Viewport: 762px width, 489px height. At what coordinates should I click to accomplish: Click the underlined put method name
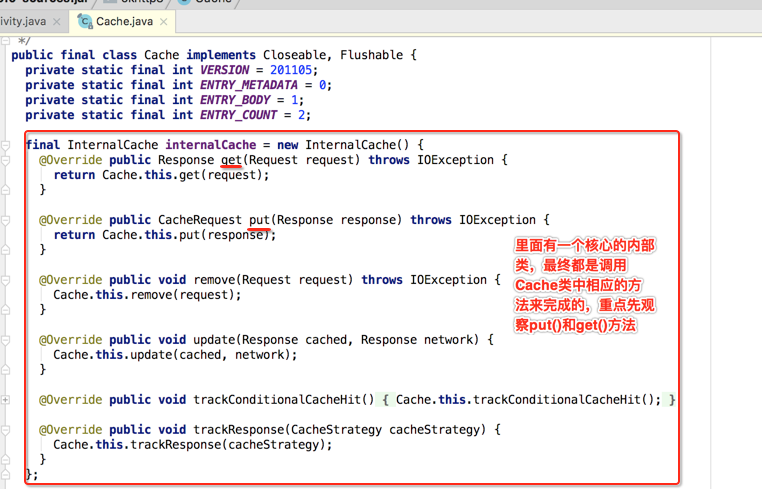(260, 220)
